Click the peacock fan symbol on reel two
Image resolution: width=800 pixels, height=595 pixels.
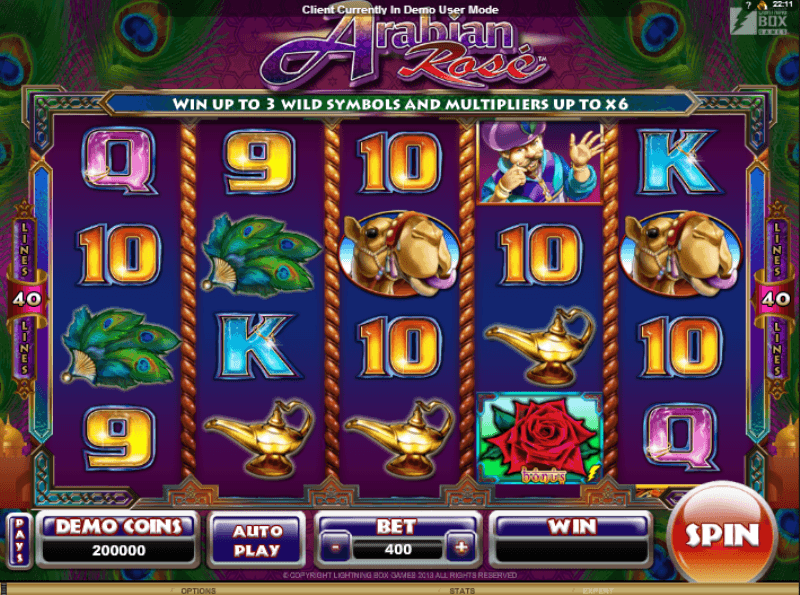coord(260,255)
